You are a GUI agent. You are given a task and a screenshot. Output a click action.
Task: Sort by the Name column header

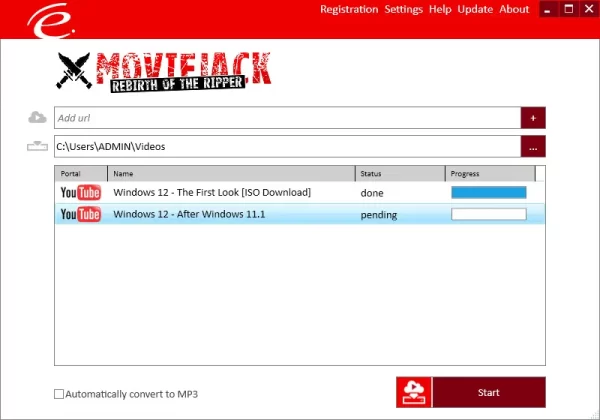pyautogui.click(x=232, y=174)
